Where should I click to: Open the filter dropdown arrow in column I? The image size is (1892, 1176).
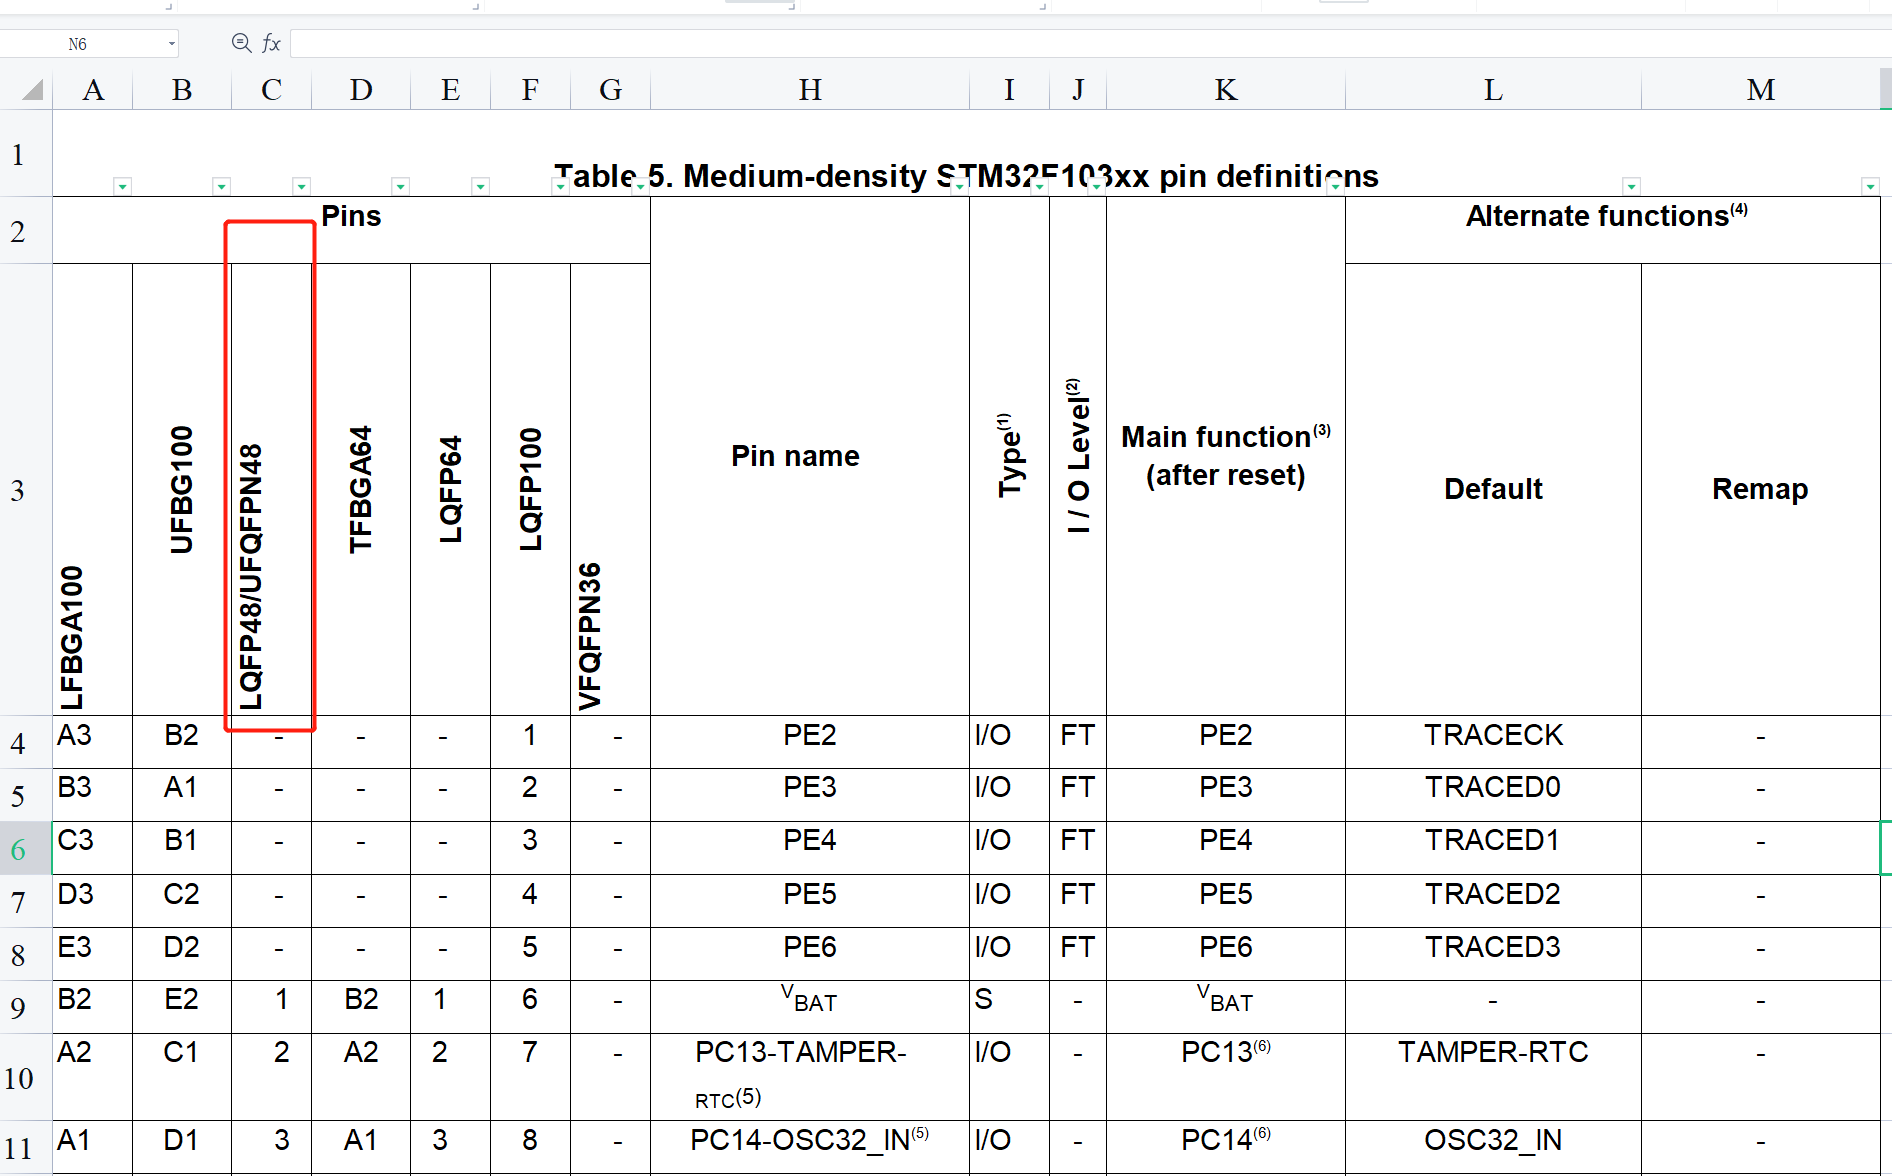coord(1039,186)
